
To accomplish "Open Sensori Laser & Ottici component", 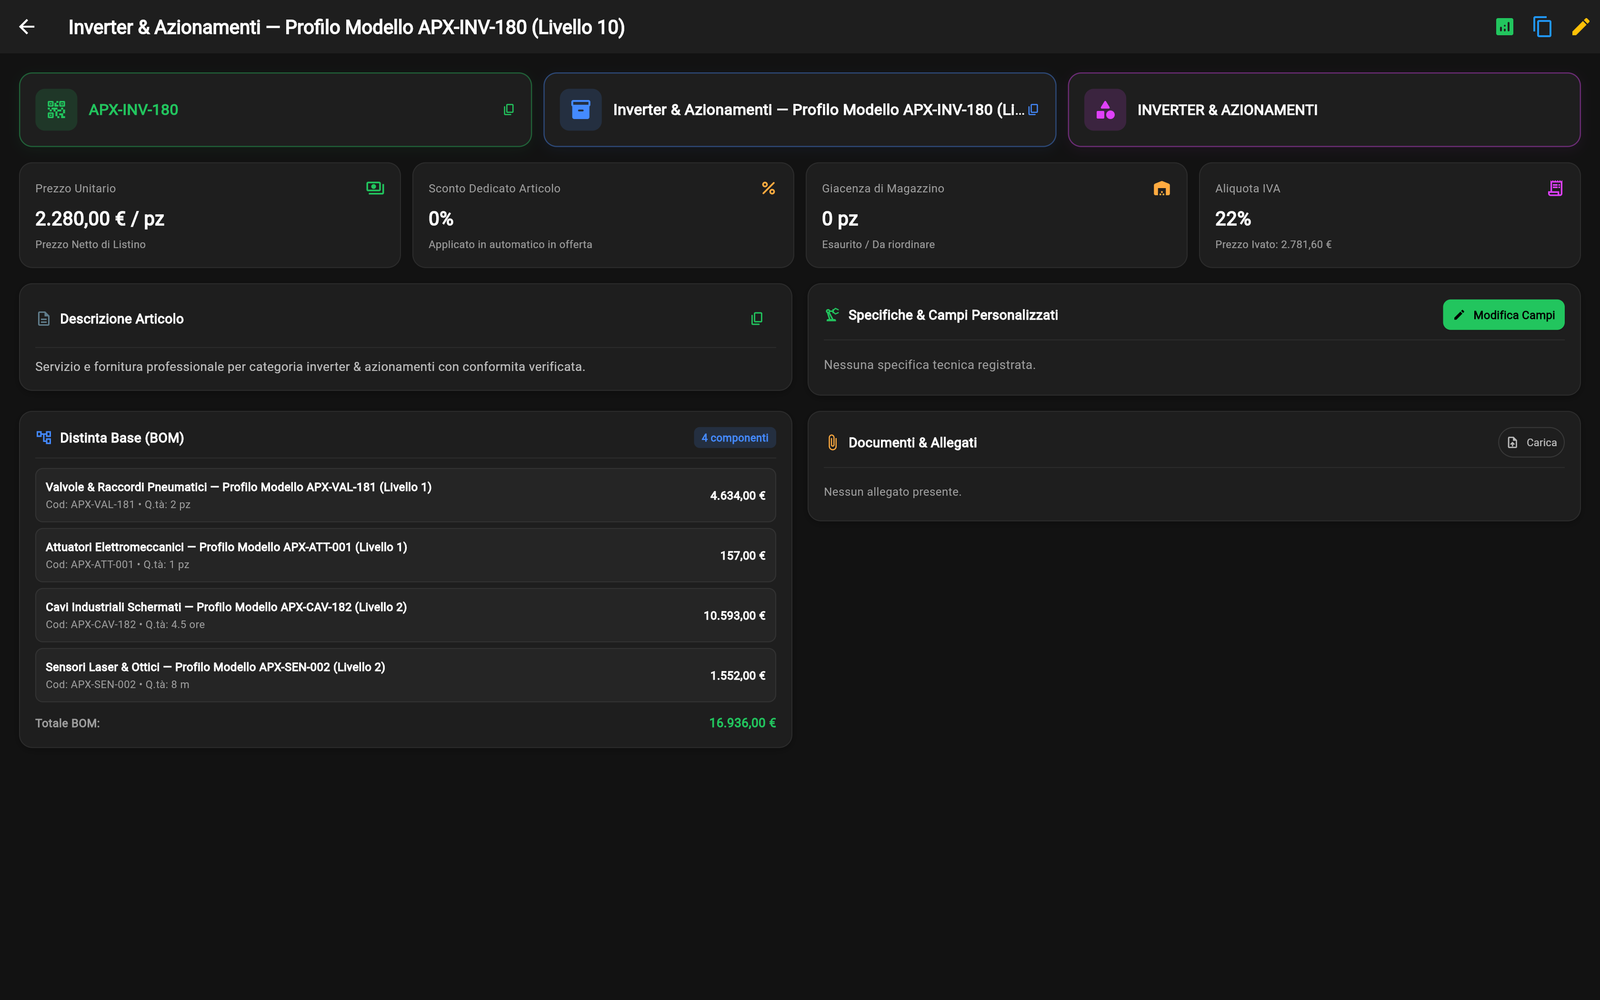I will tap(405, 675).
